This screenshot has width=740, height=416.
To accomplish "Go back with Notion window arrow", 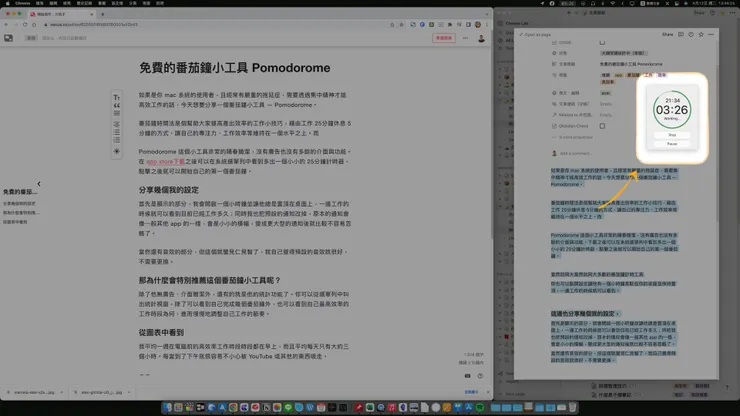I will (x=569, y=13).
